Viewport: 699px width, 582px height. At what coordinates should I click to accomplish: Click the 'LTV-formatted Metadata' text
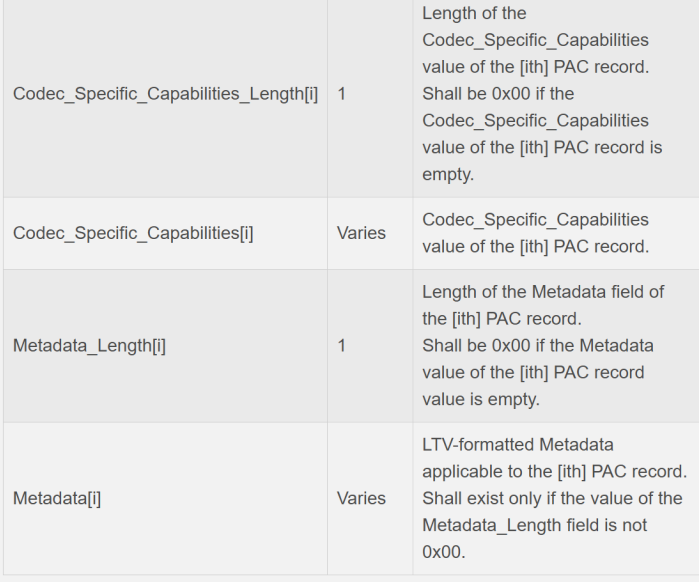pyautogui.click(x=518, y=444)
